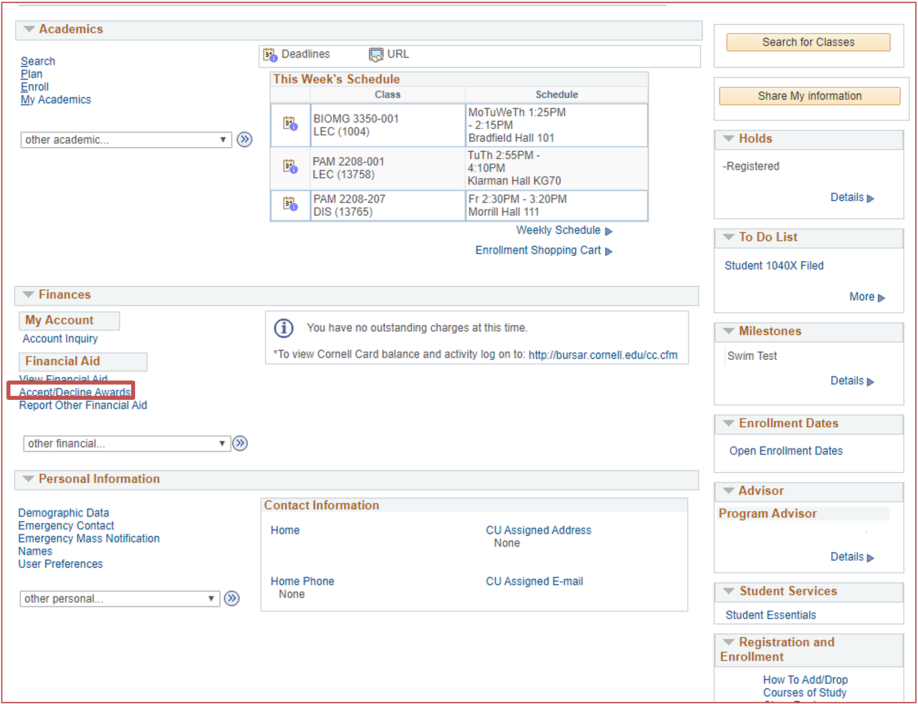Collapse the Academics section
This screenshot has width=918, height=704.
coord(28,30)
